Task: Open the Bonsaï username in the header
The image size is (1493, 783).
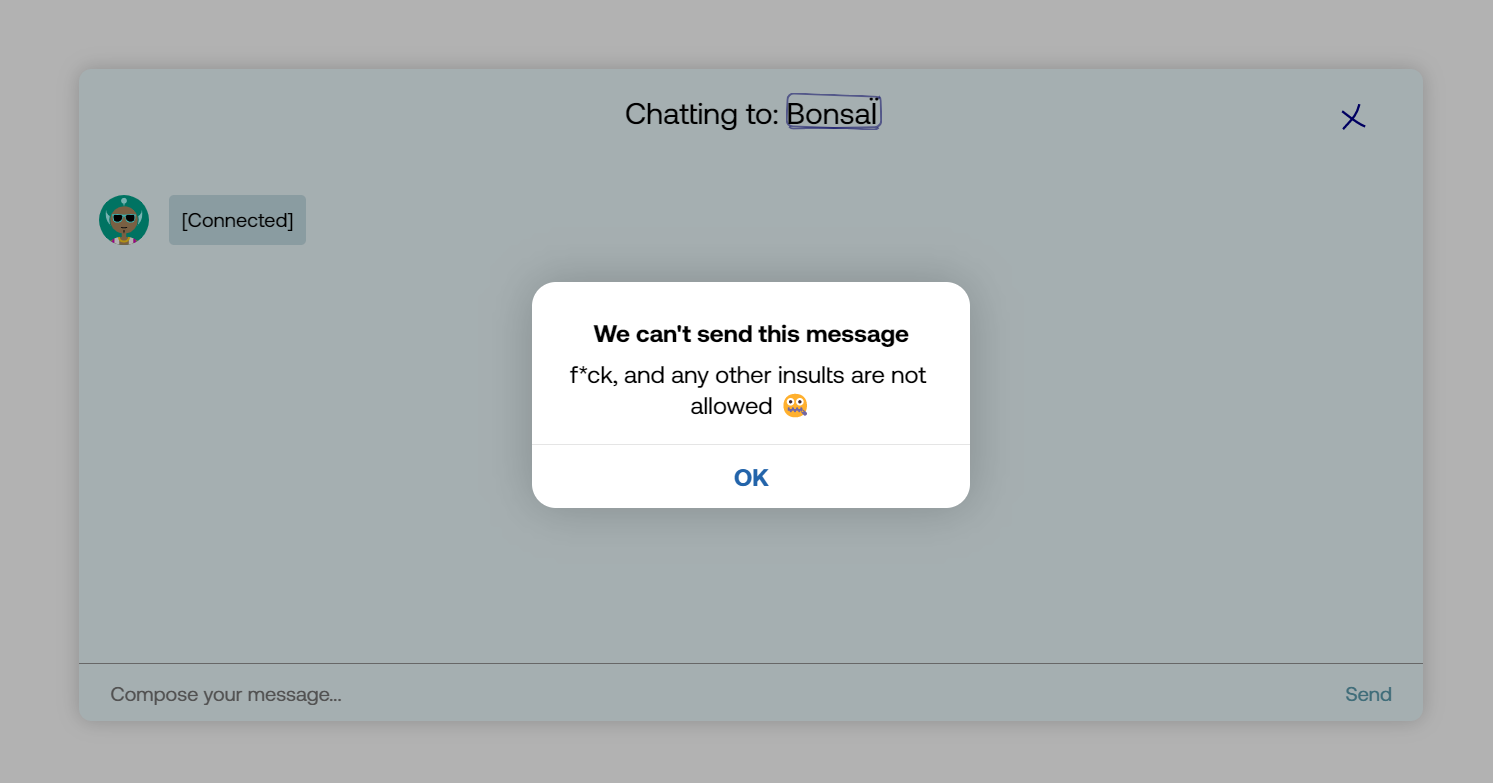Action: (x=833, y=113)
